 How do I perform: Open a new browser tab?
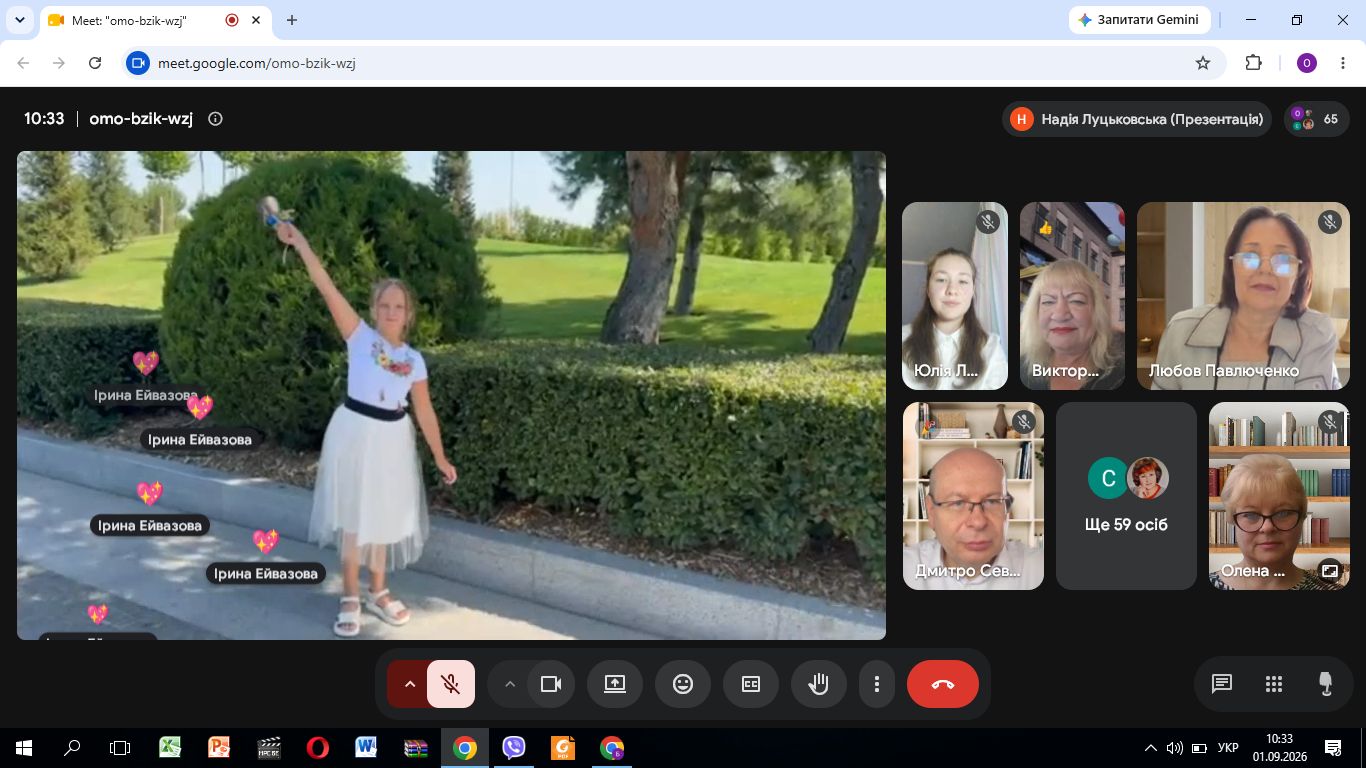pos(292,20)
